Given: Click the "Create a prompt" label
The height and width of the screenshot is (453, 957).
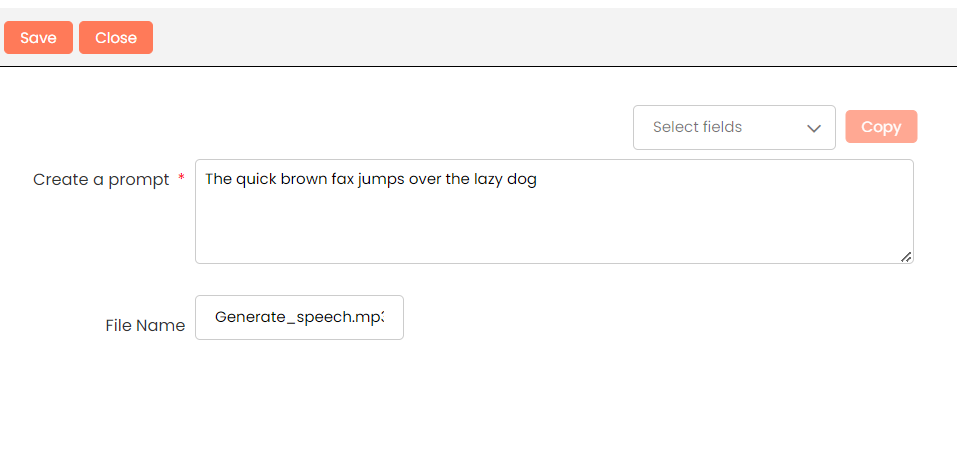Looking at the screenshot, I should 101,180.
